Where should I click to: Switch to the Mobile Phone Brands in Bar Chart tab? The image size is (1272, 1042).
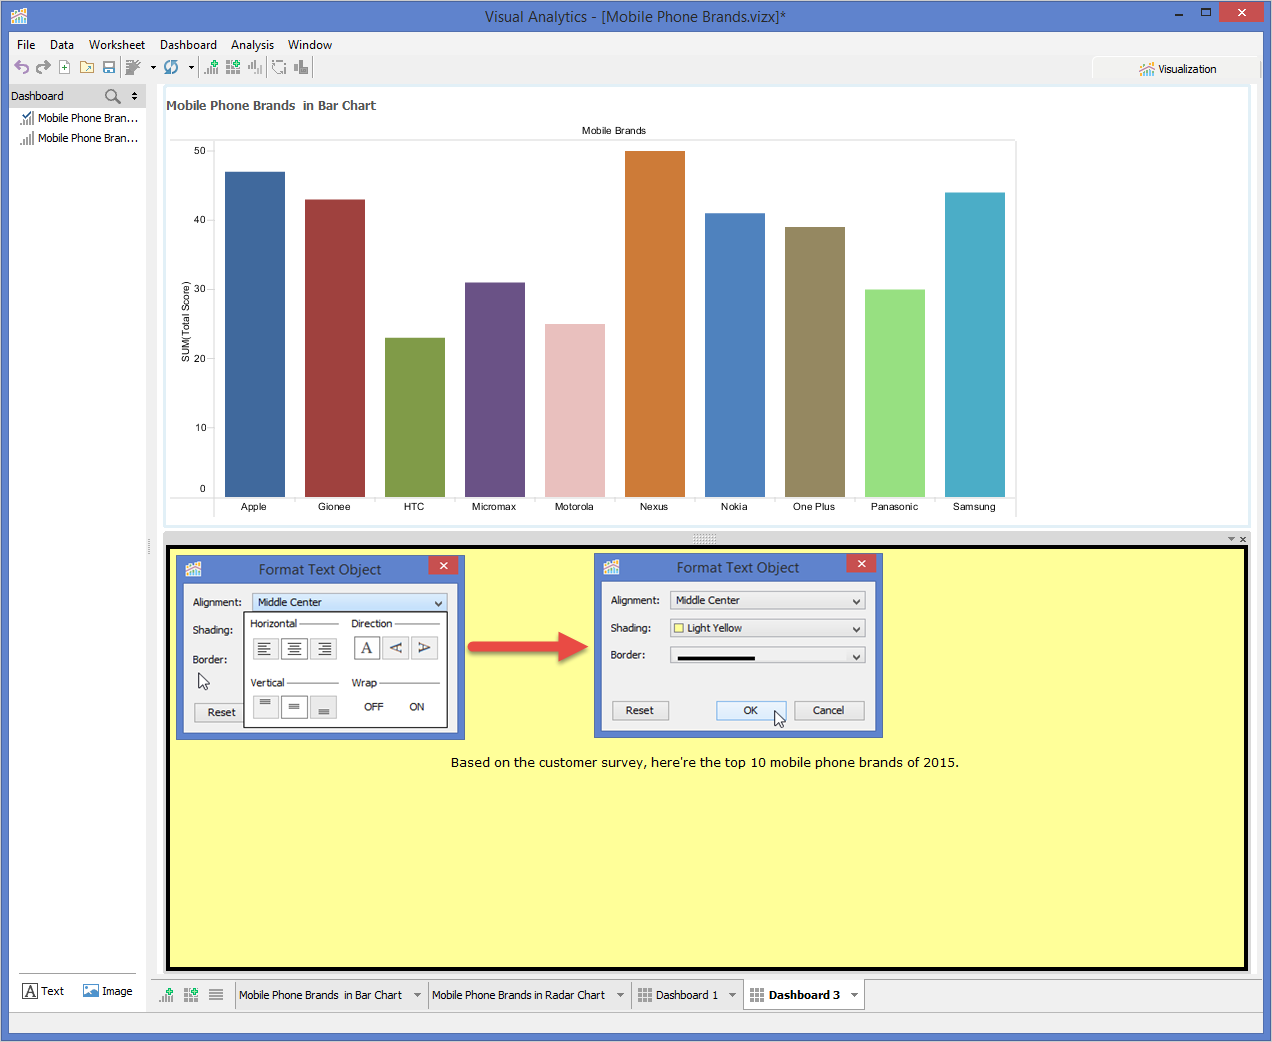(320, 995)
